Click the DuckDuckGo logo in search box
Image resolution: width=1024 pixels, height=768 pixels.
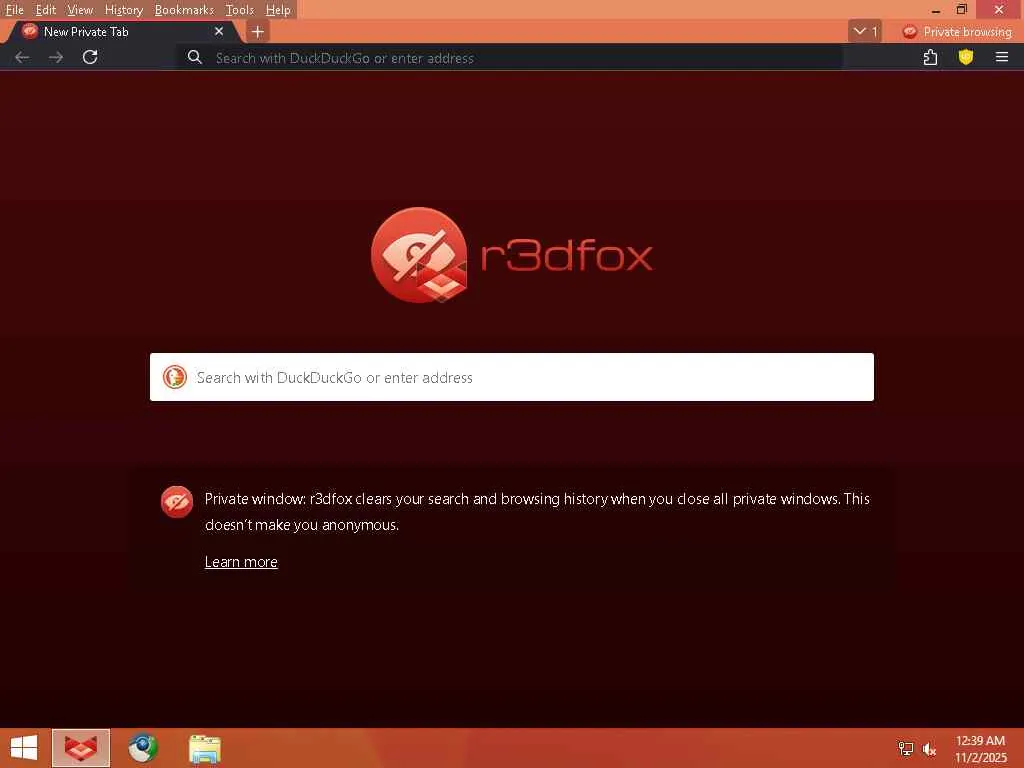point(175,377)
